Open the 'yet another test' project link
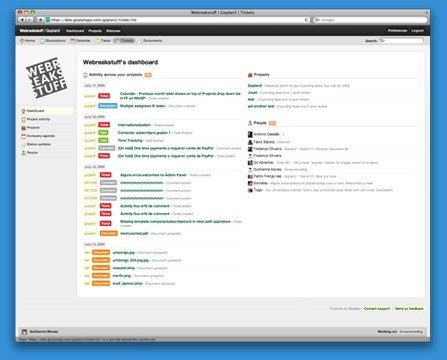 (261, 106)
